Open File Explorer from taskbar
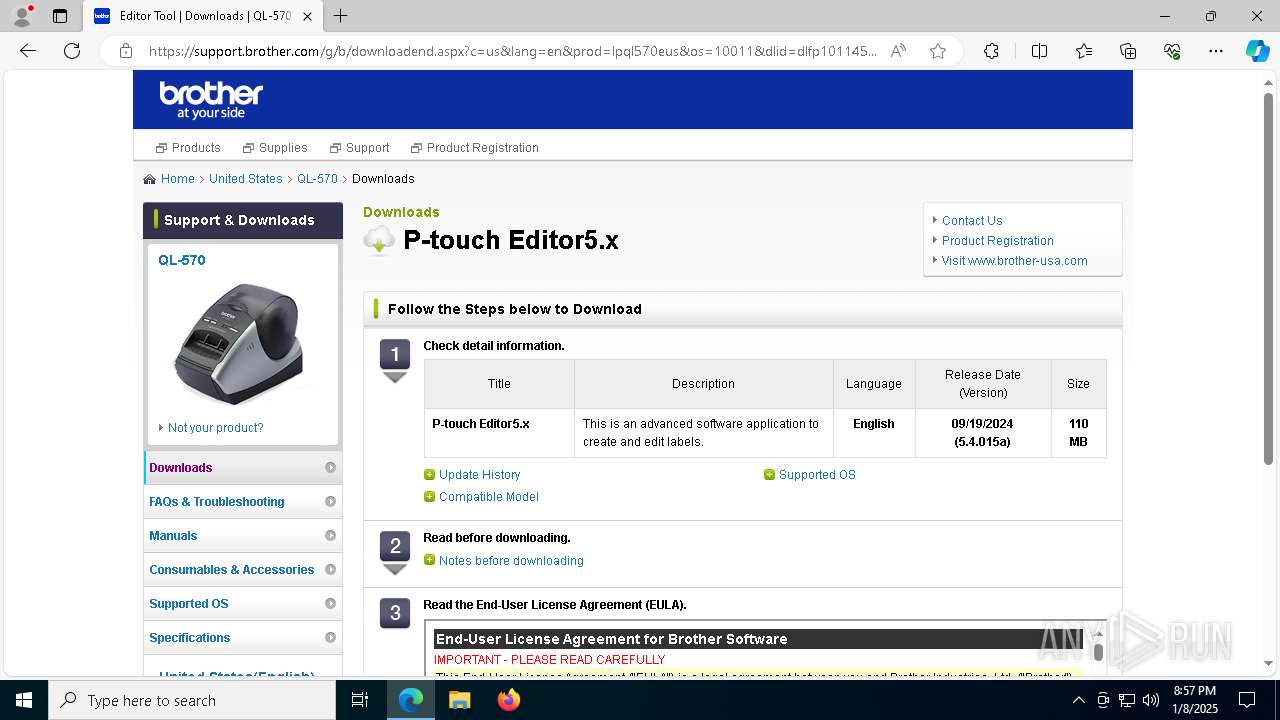The image size is (1280, 720). [459, 700]
